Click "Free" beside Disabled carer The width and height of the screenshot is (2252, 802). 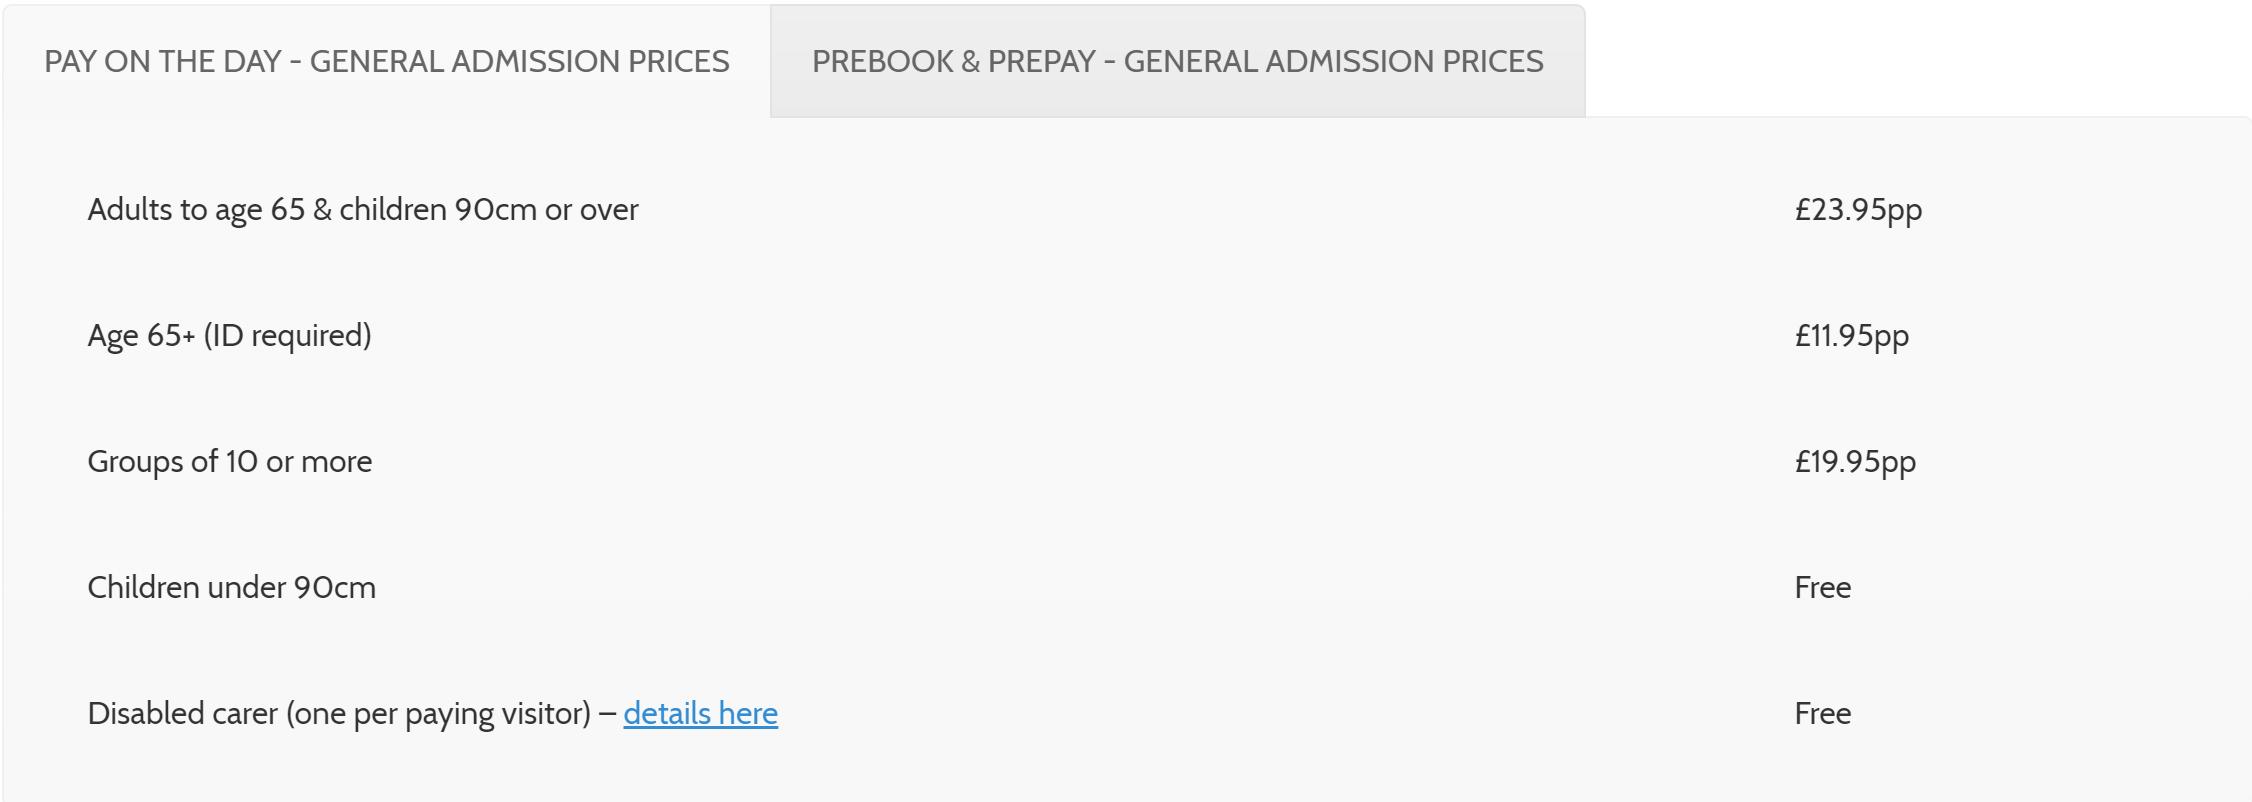click(1822, 713)
